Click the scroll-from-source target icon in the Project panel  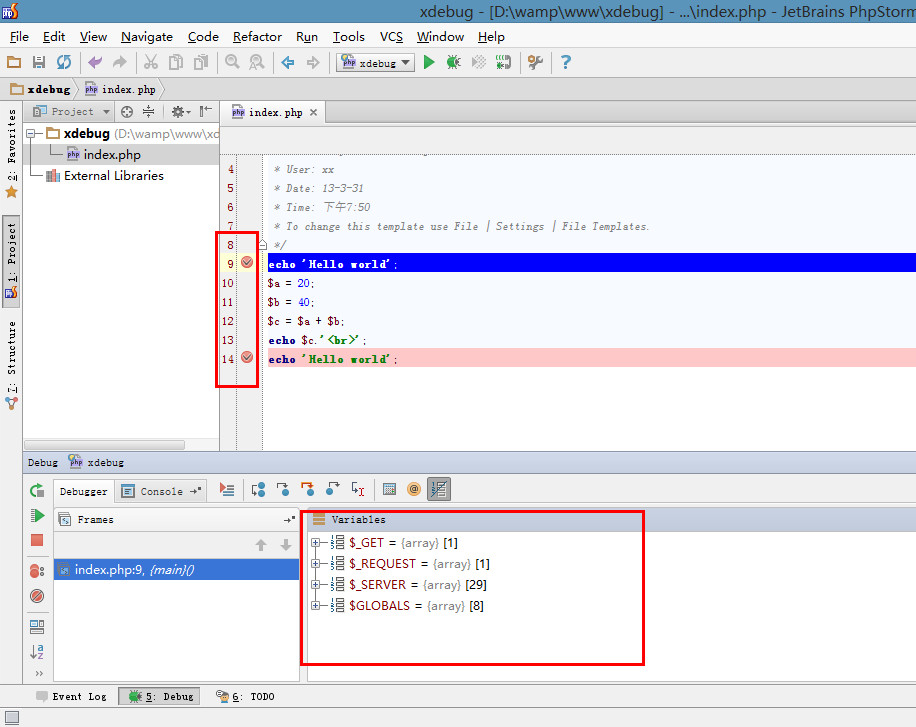[x=127, y=112]
